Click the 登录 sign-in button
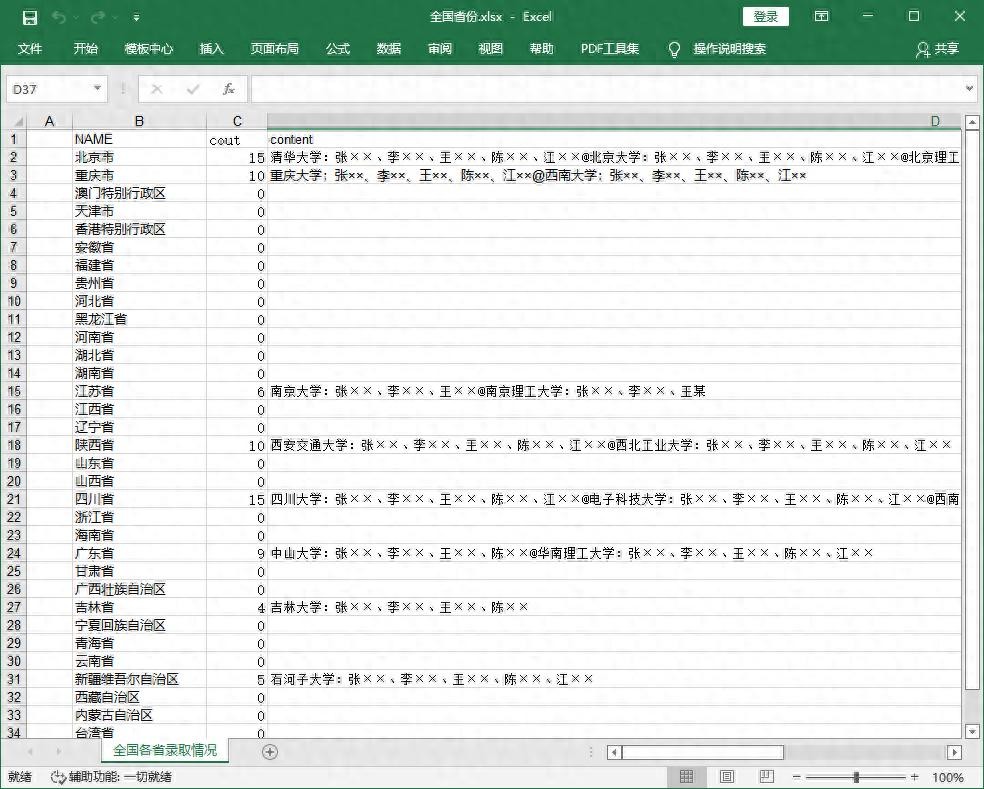 (x=765, y=17)
